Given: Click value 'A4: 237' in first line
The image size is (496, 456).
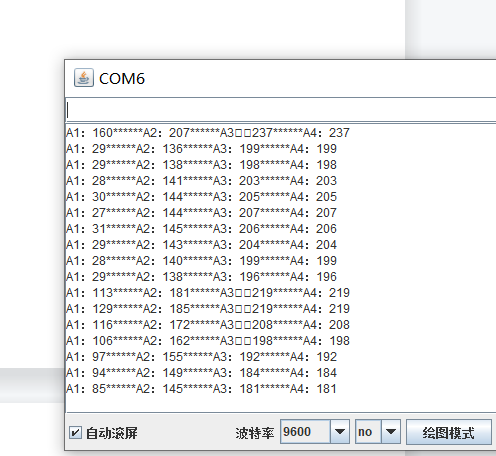Looking at the screenshot, I should (326, 133).
